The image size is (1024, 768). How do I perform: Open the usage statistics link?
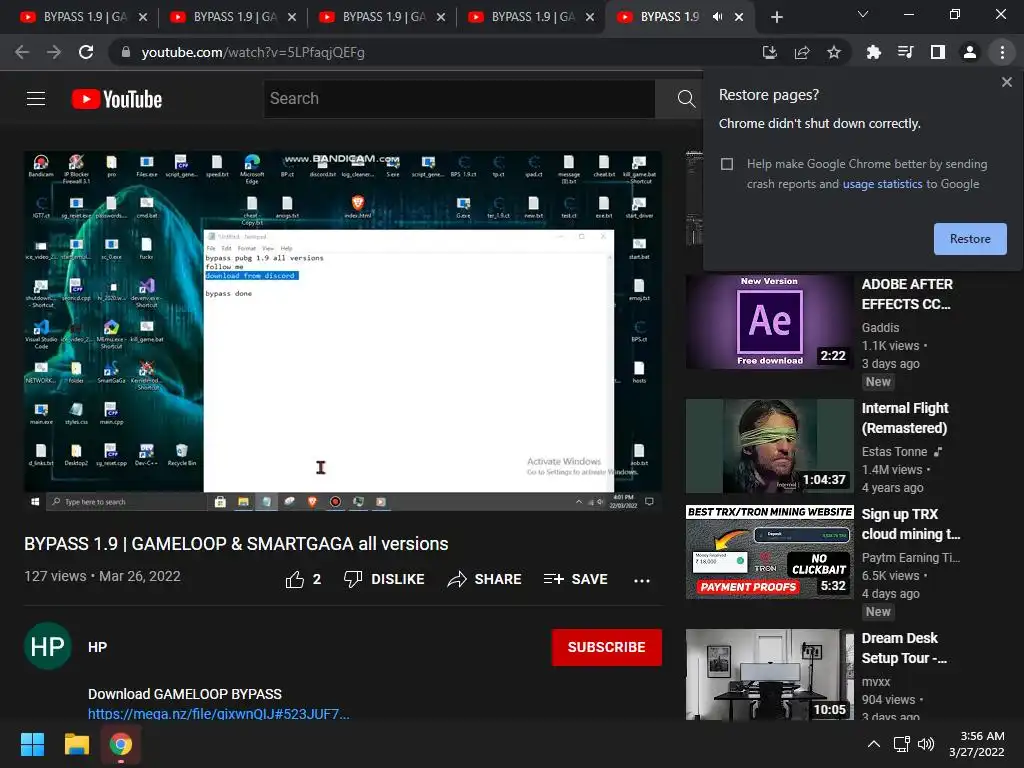882,184
